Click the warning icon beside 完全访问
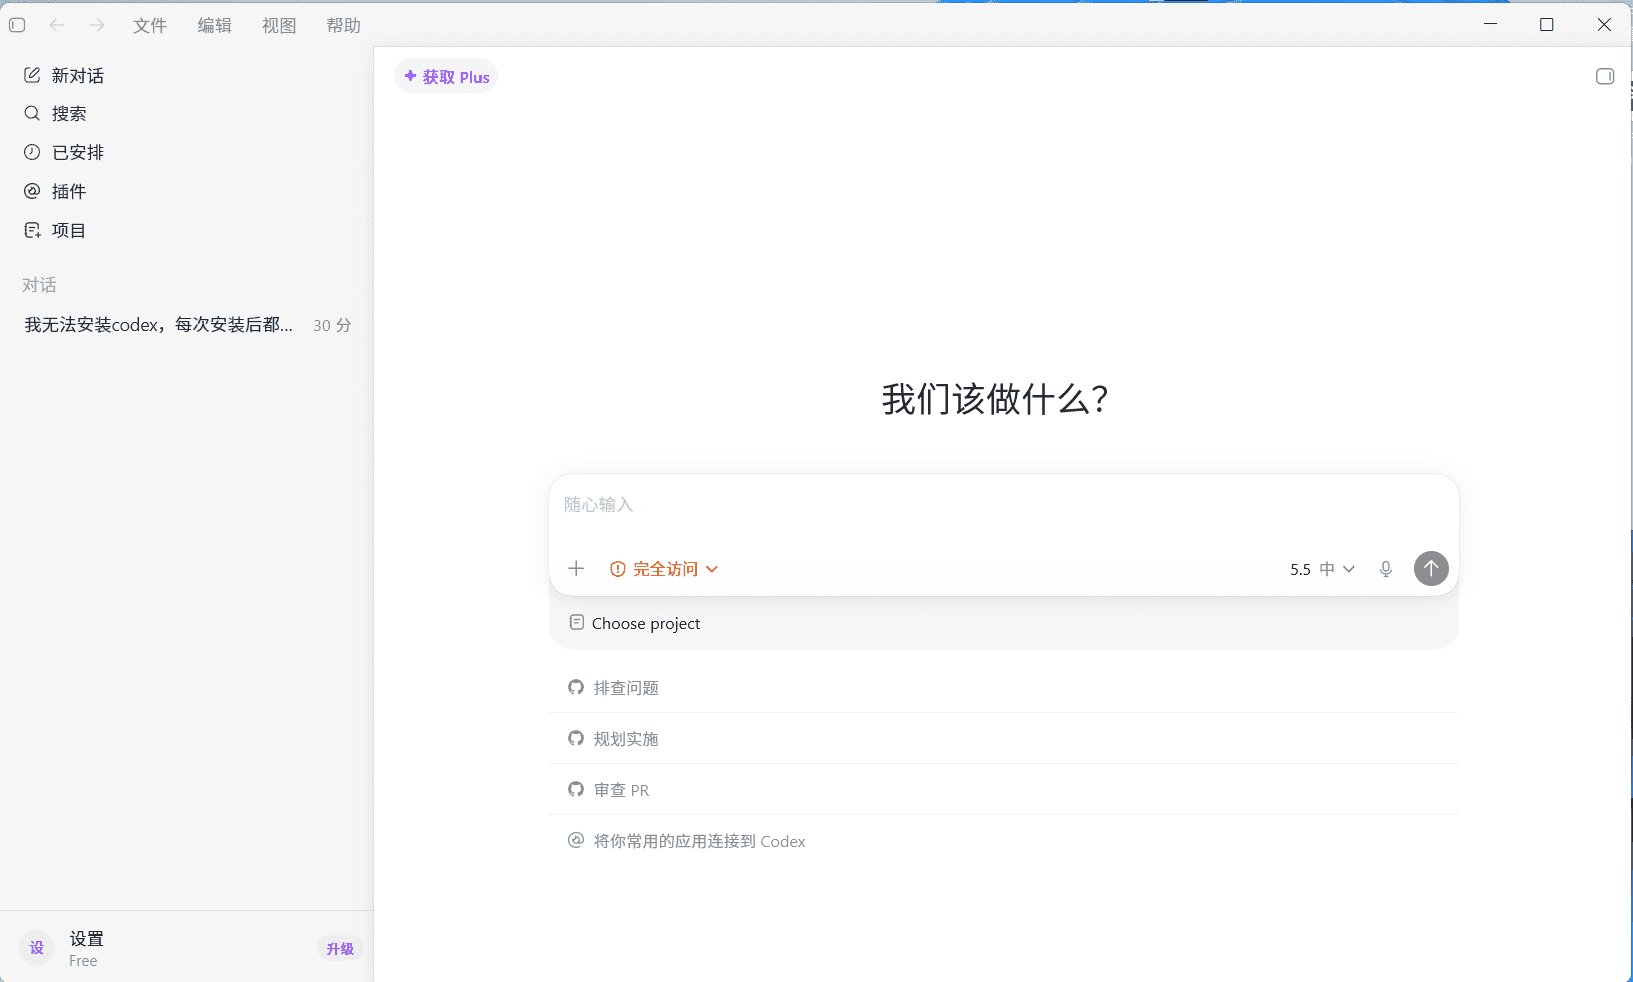Image resolution: width=1633 pixels, height=982 pixels. coord(617,569)
